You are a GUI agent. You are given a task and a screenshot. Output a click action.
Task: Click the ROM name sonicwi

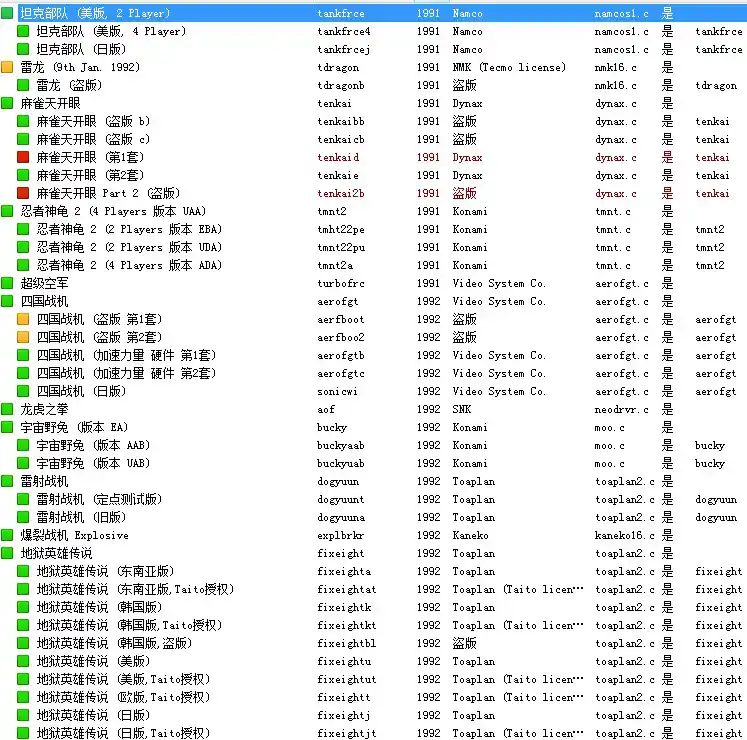coord(339,392)
